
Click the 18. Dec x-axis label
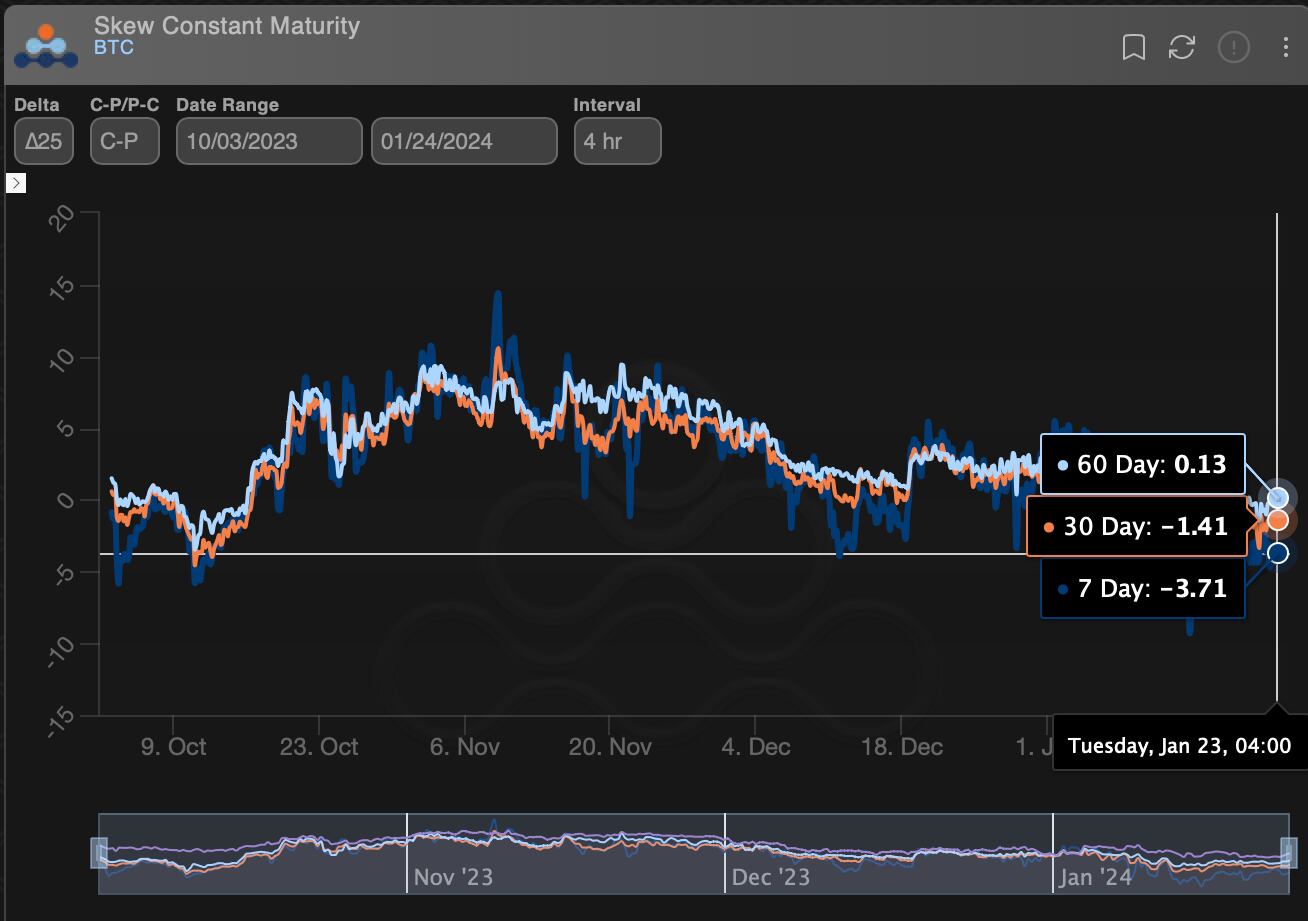pos(901,747)
